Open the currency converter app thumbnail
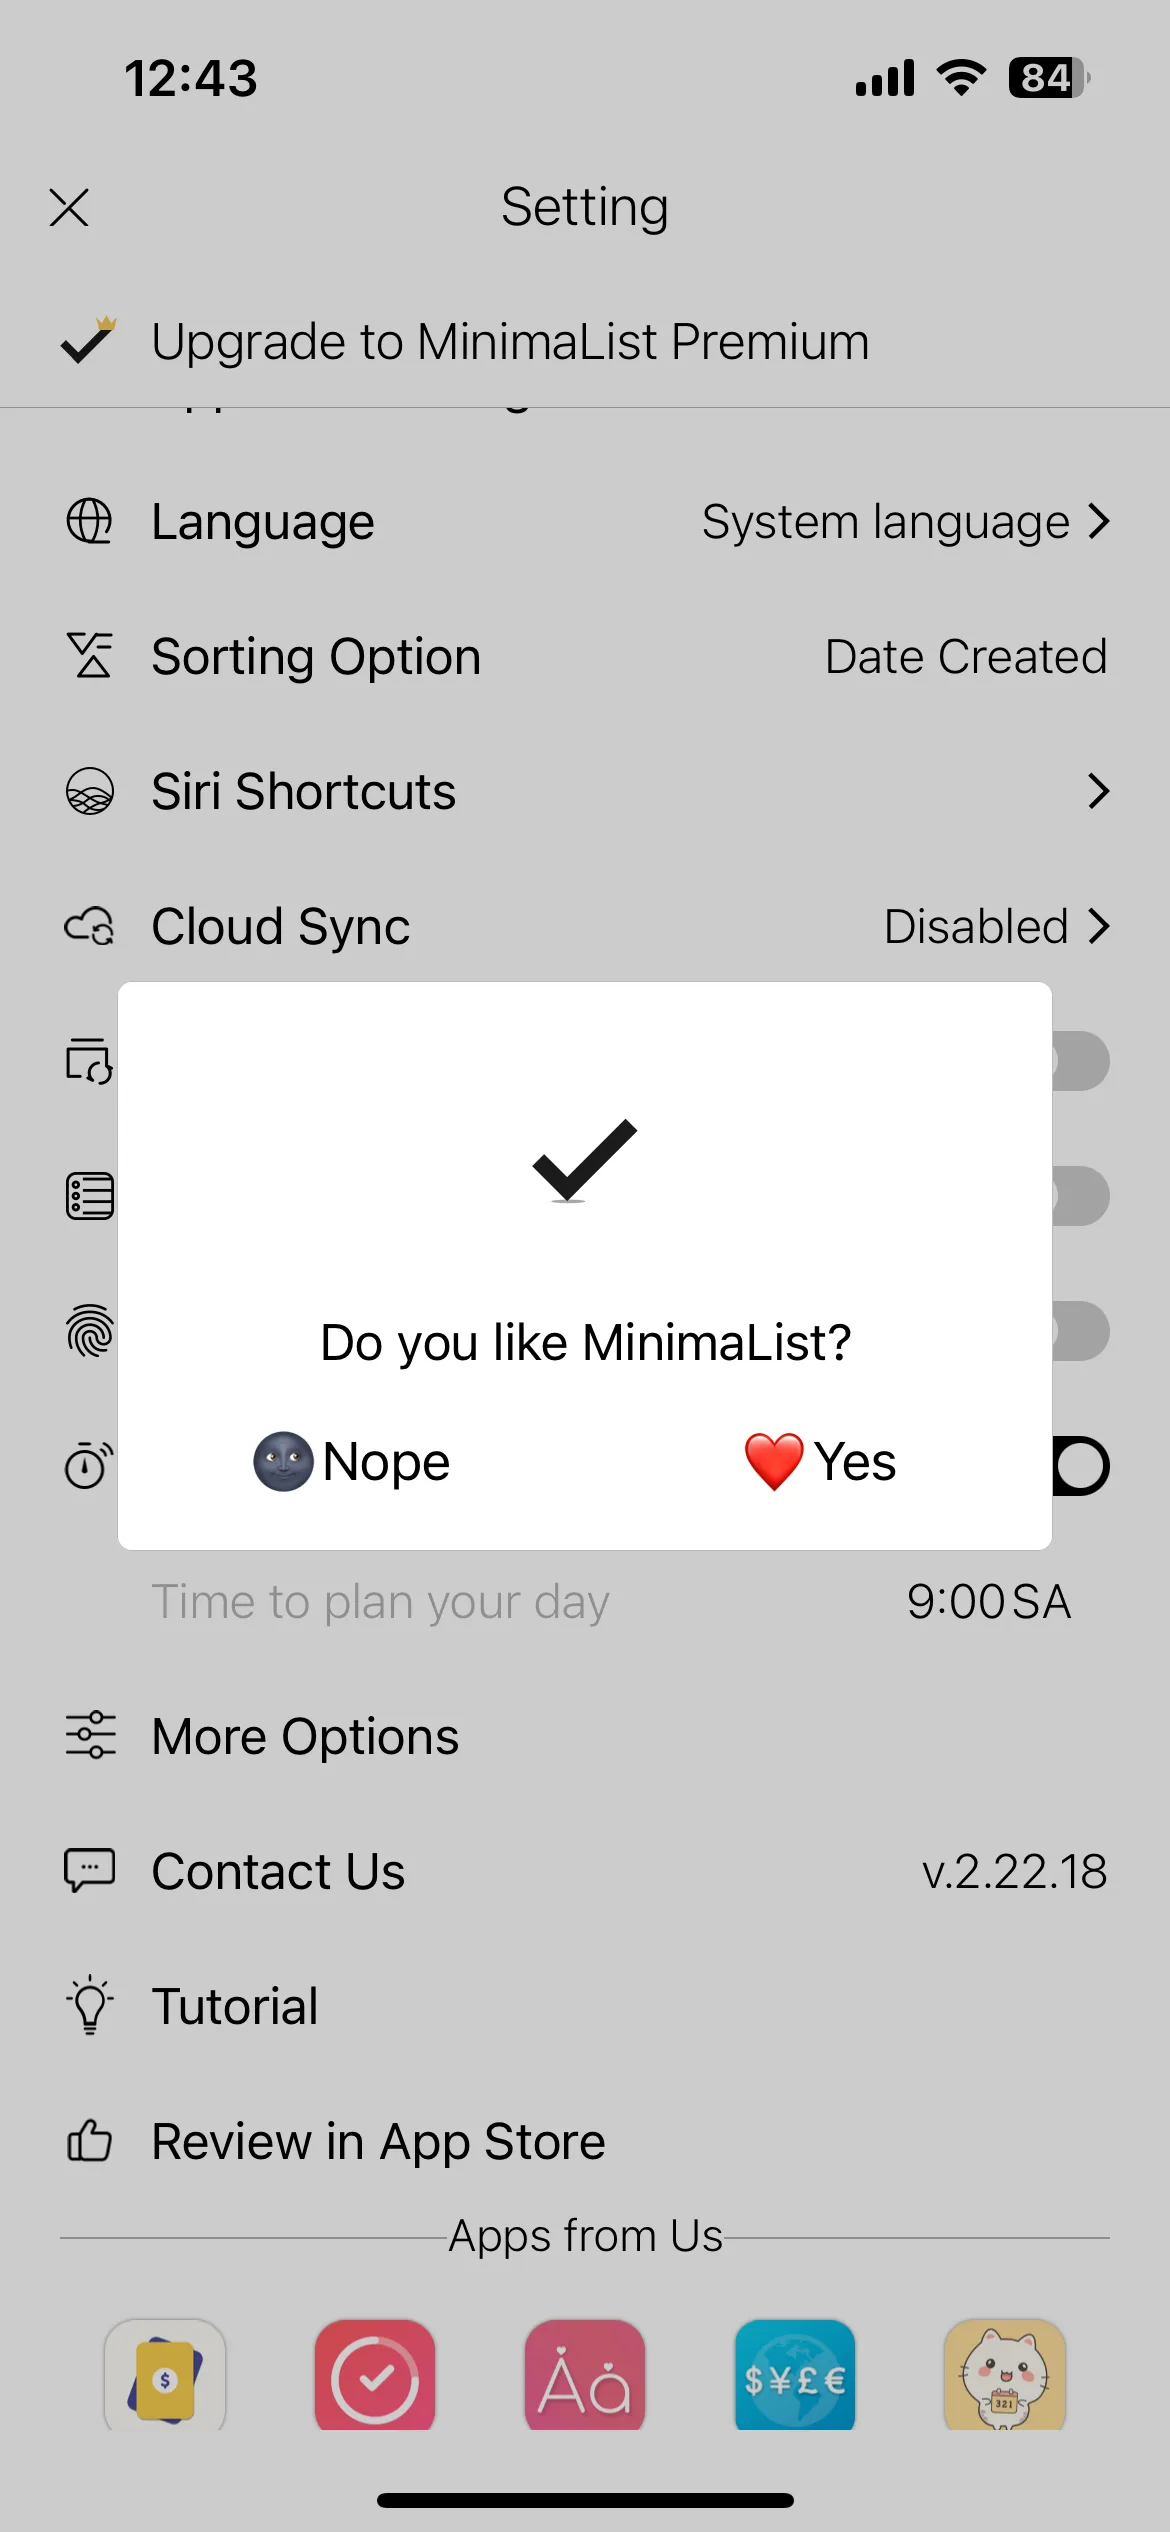Viewport: 1170px width, 2532px height. point(795,2375)
